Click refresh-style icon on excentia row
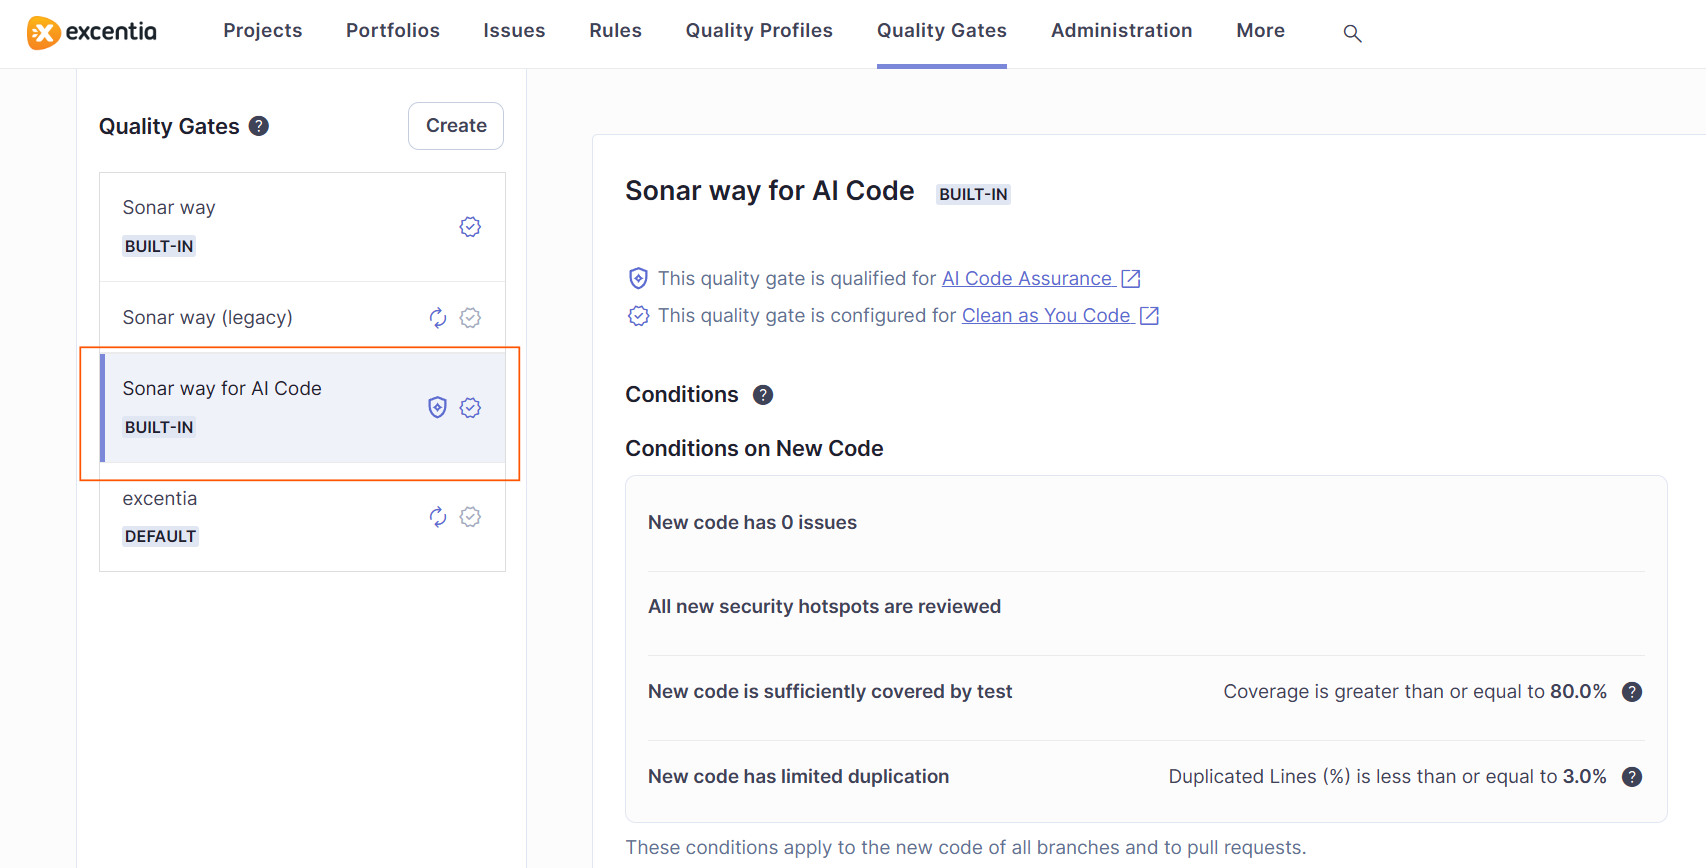Image resolution: width=1706 pixels, height=868 pixels. coord(438,517)
